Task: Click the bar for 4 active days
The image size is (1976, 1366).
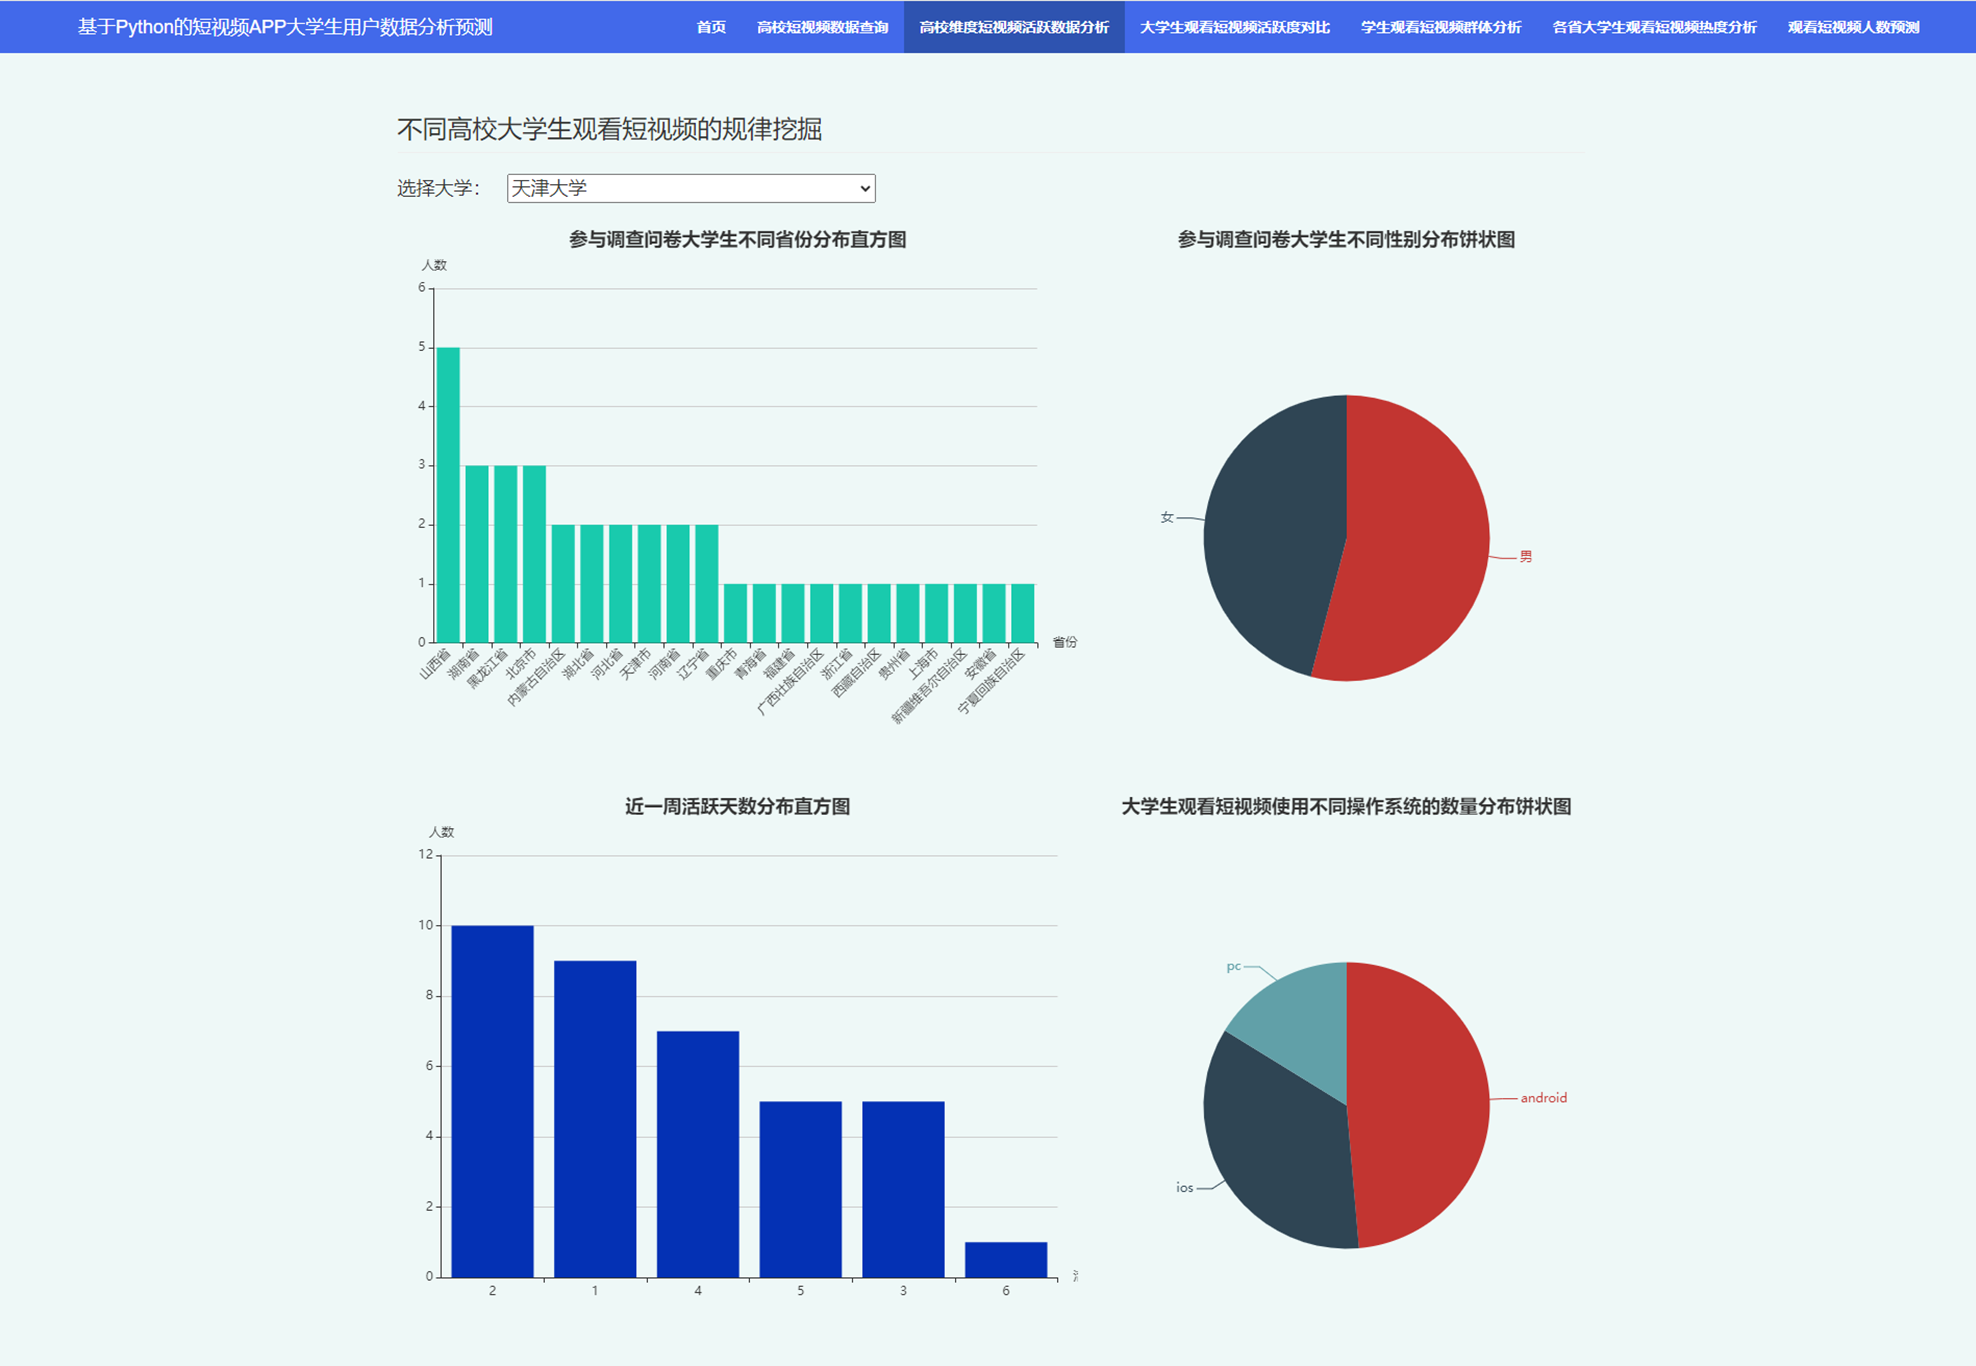Action: tap(698, 1153)
